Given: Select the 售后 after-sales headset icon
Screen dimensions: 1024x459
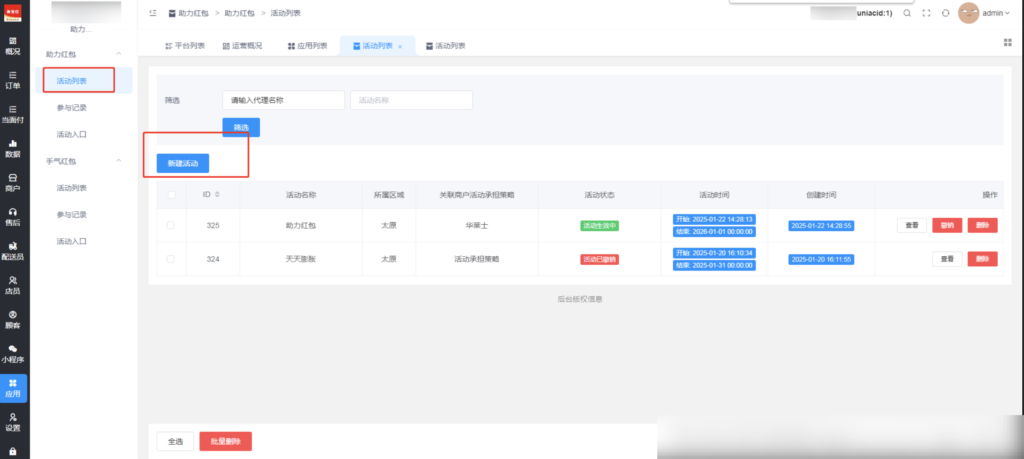Looking at the screenshot, I should [13, 216].
